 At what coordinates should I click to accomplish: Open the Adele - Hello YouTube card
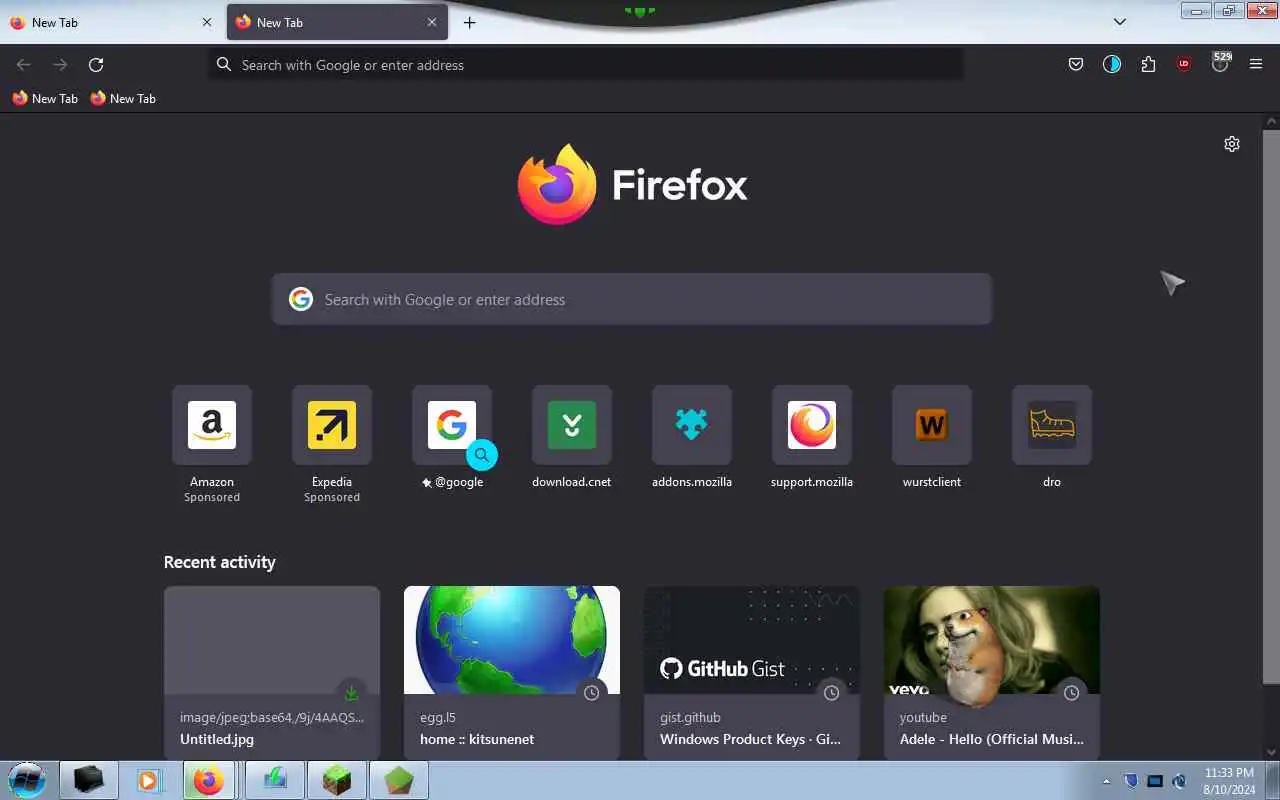pos(992,673)
